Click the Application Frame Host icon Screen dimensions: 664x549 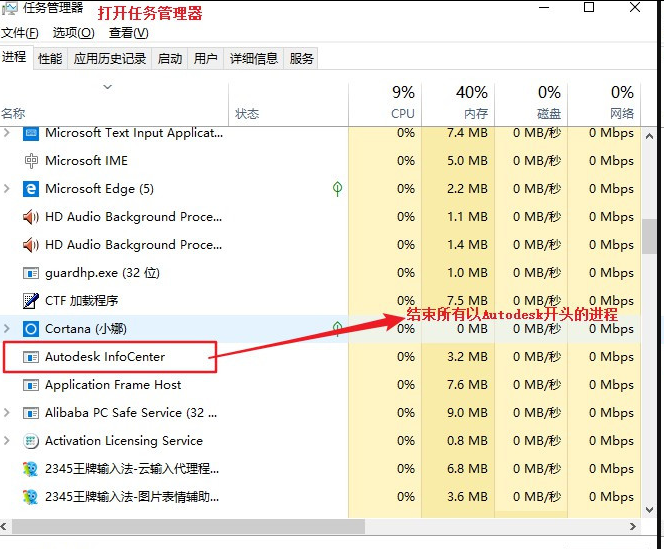tap(30, 385)
